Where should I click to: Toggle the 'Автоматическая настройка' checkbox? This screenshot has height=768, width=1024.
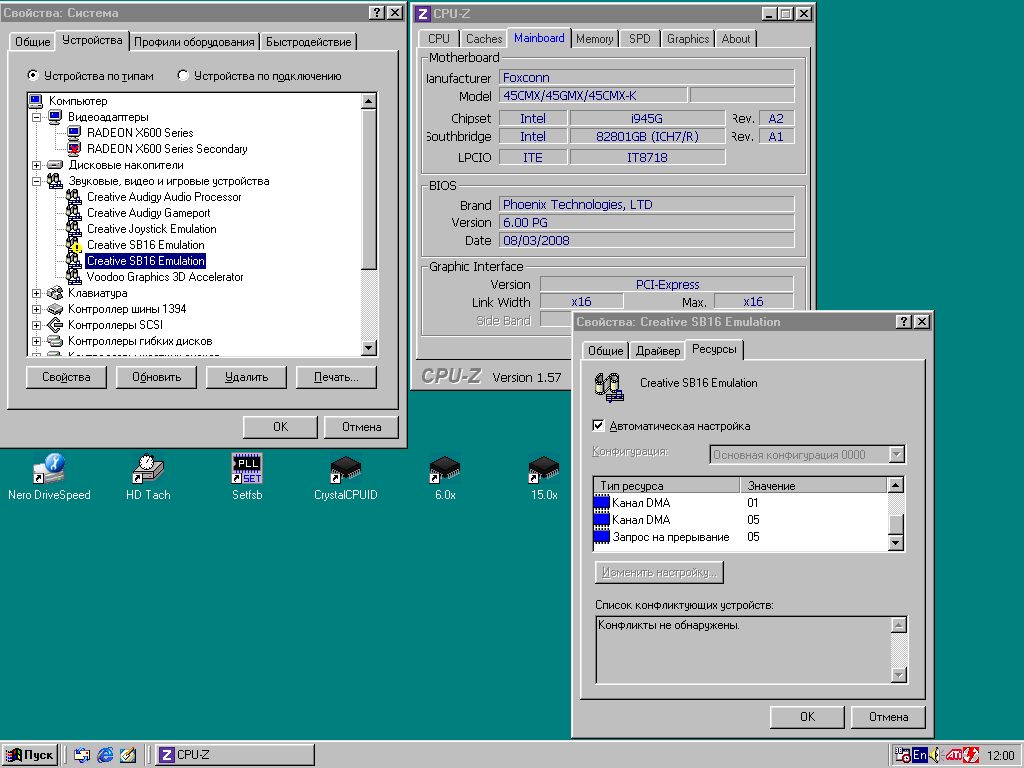599,426
